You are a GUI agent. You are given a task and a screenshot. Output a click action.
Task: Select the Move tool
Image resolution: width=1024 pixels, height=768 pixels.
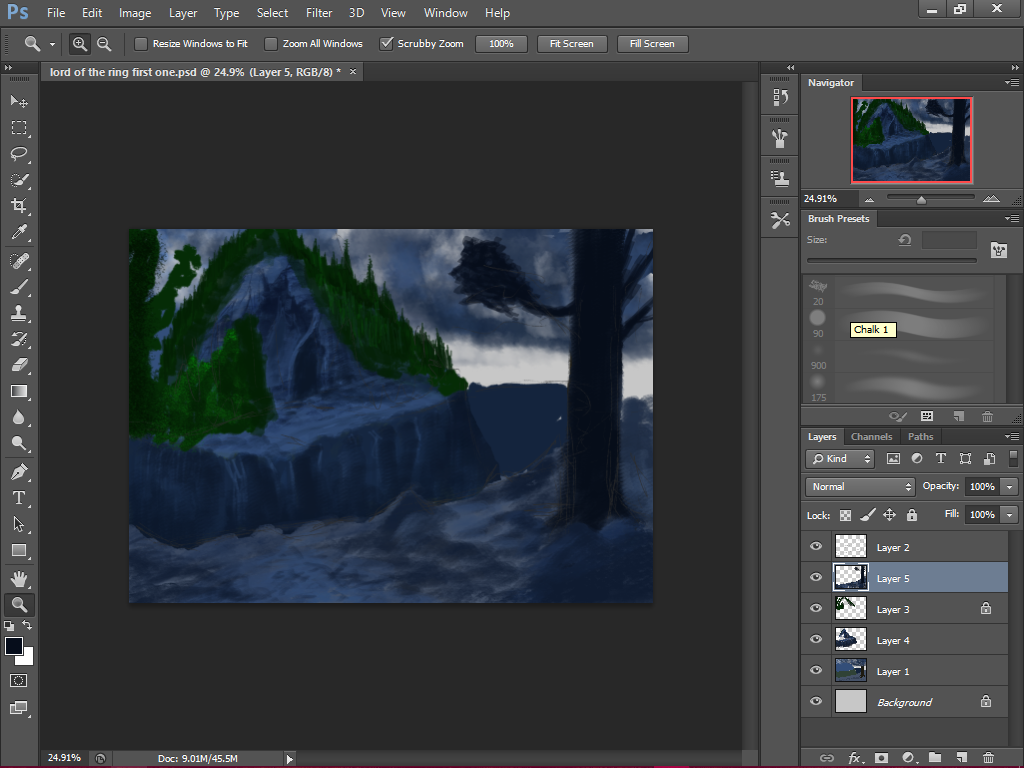tap(19, 101)
